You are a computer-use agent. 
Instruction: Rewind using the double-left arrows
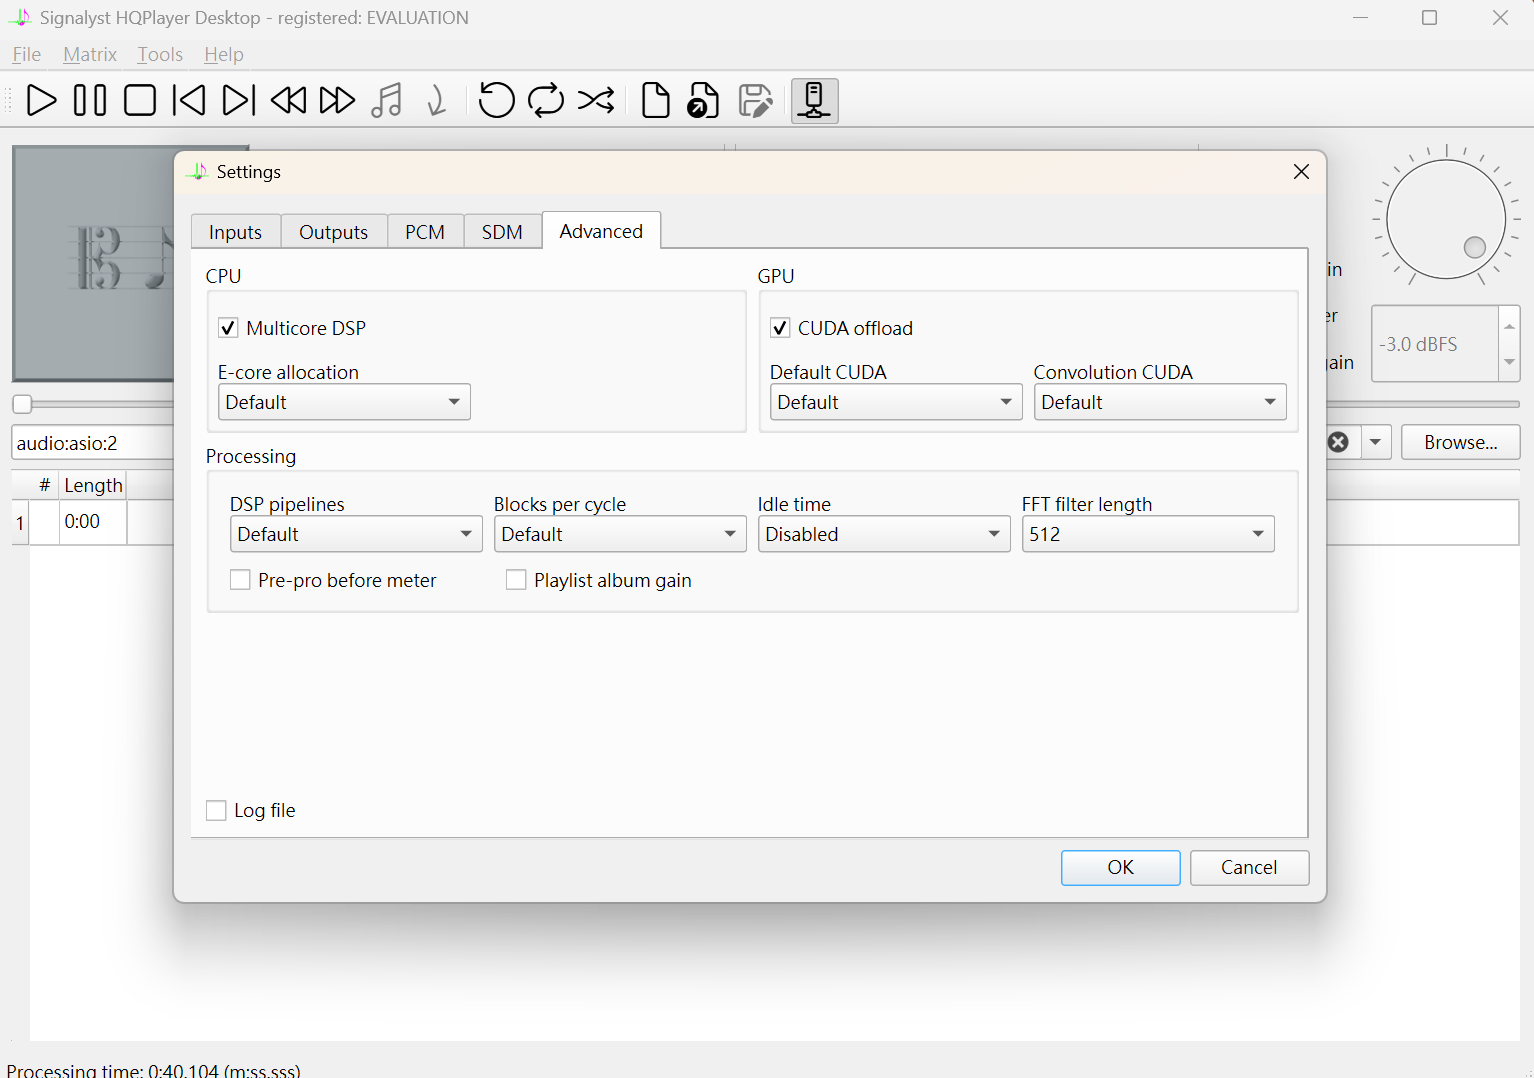coord(288,101)
